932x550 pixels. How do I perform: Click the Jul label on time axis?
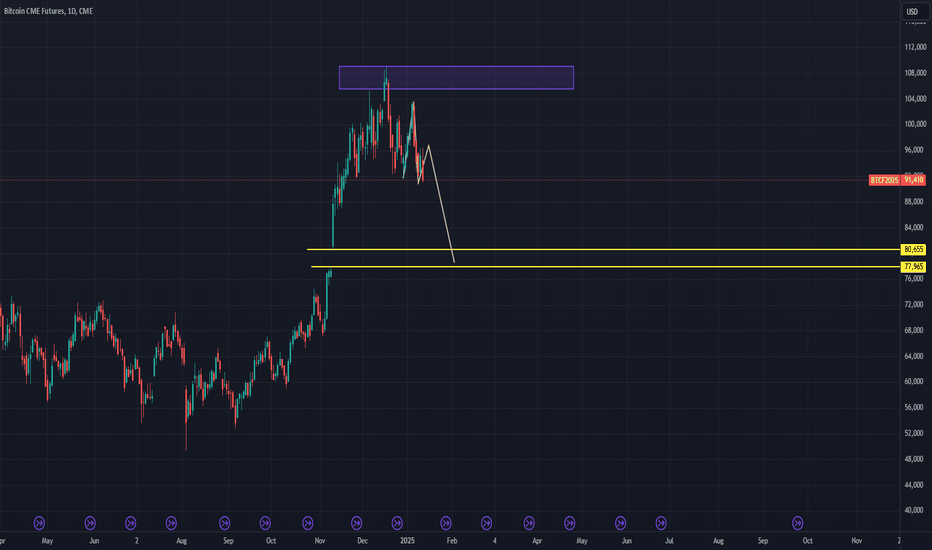[x=669, y=540]
